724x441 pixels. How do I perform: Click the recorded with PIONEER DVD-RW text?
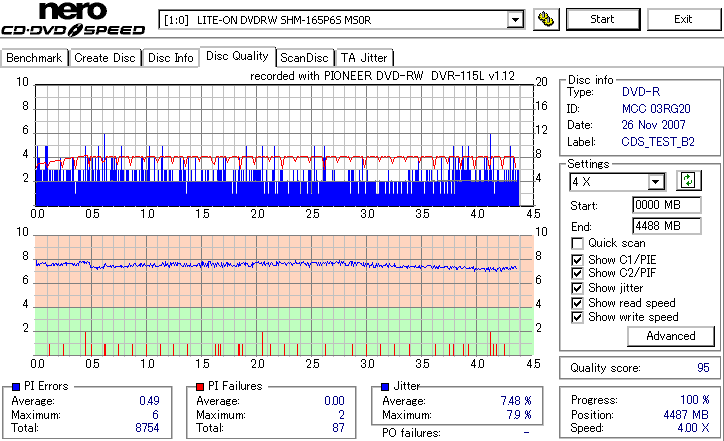tap(382, 76)
